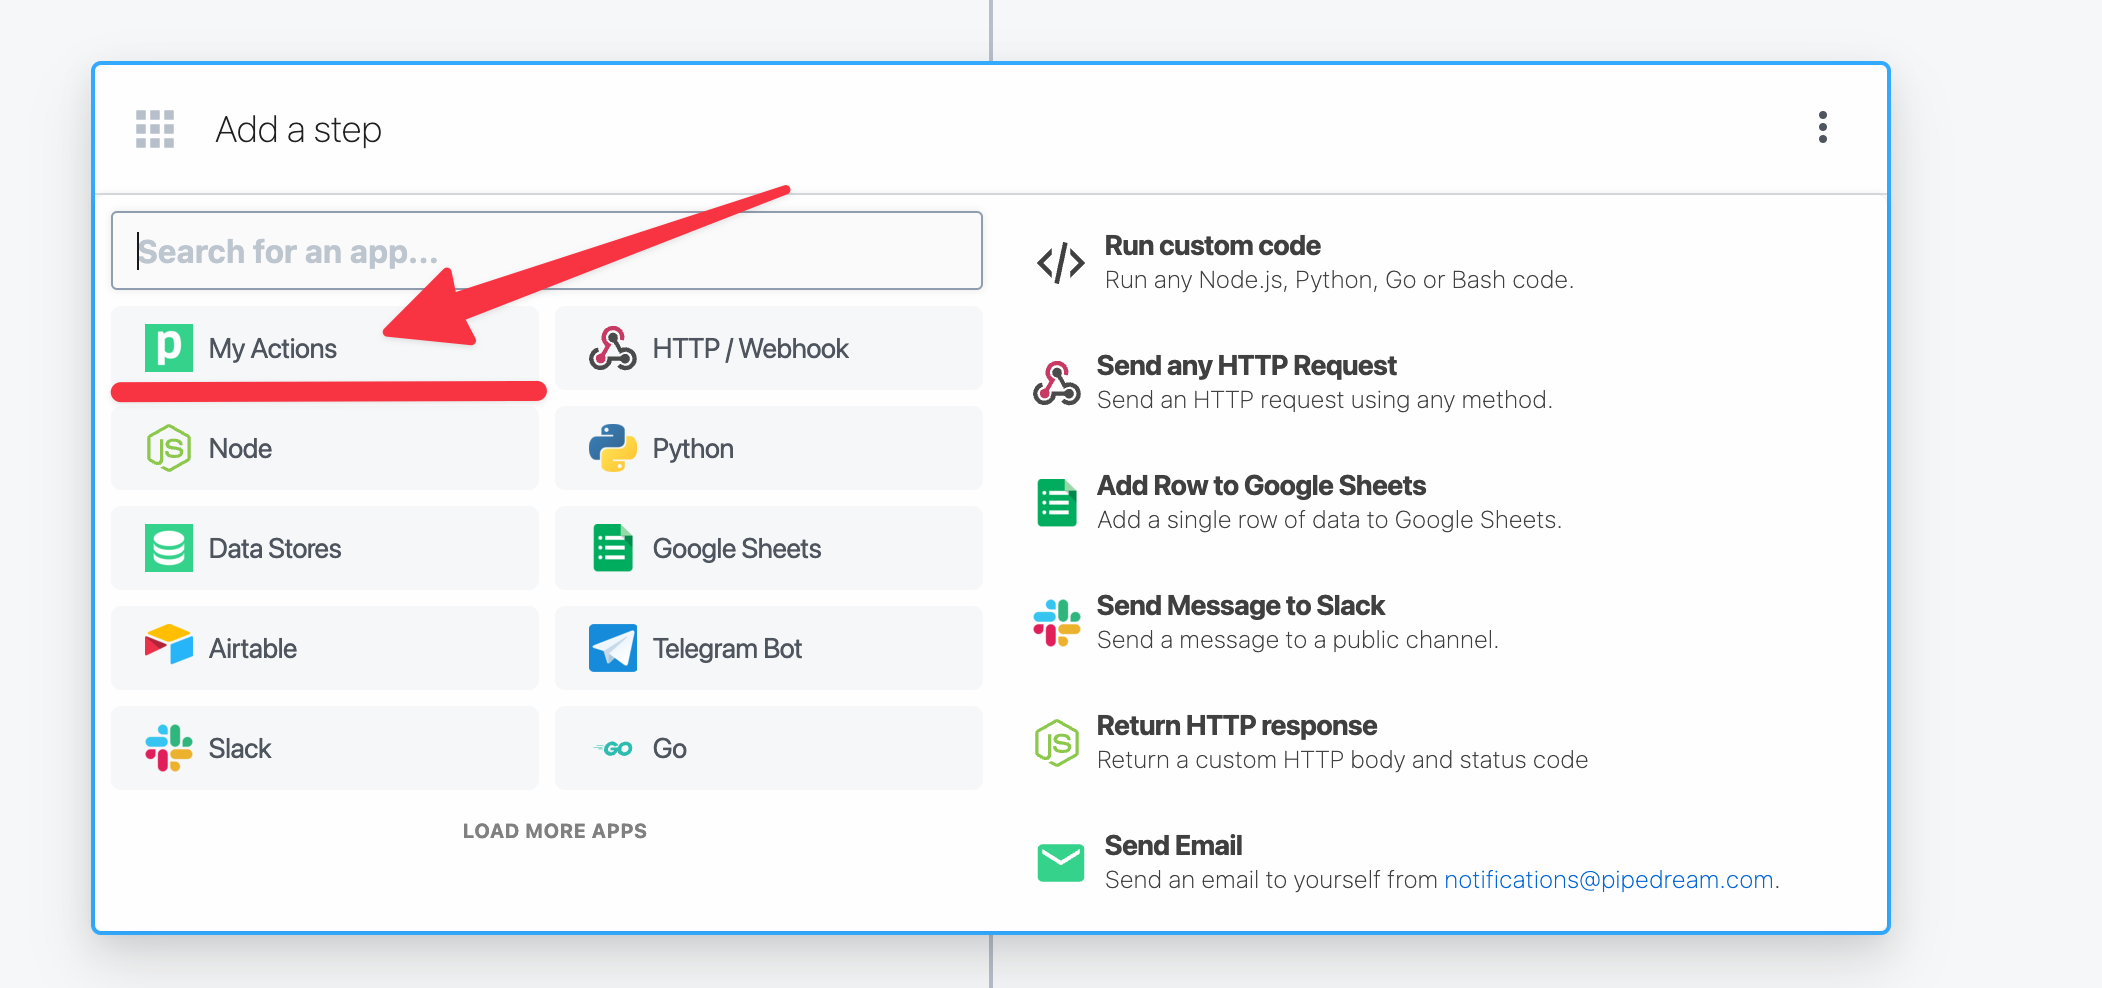The width and height of the screenshot is (2102, 988).
Task: Click the Node.js hexagon icon in app list
Action: (x=169, y=448)
